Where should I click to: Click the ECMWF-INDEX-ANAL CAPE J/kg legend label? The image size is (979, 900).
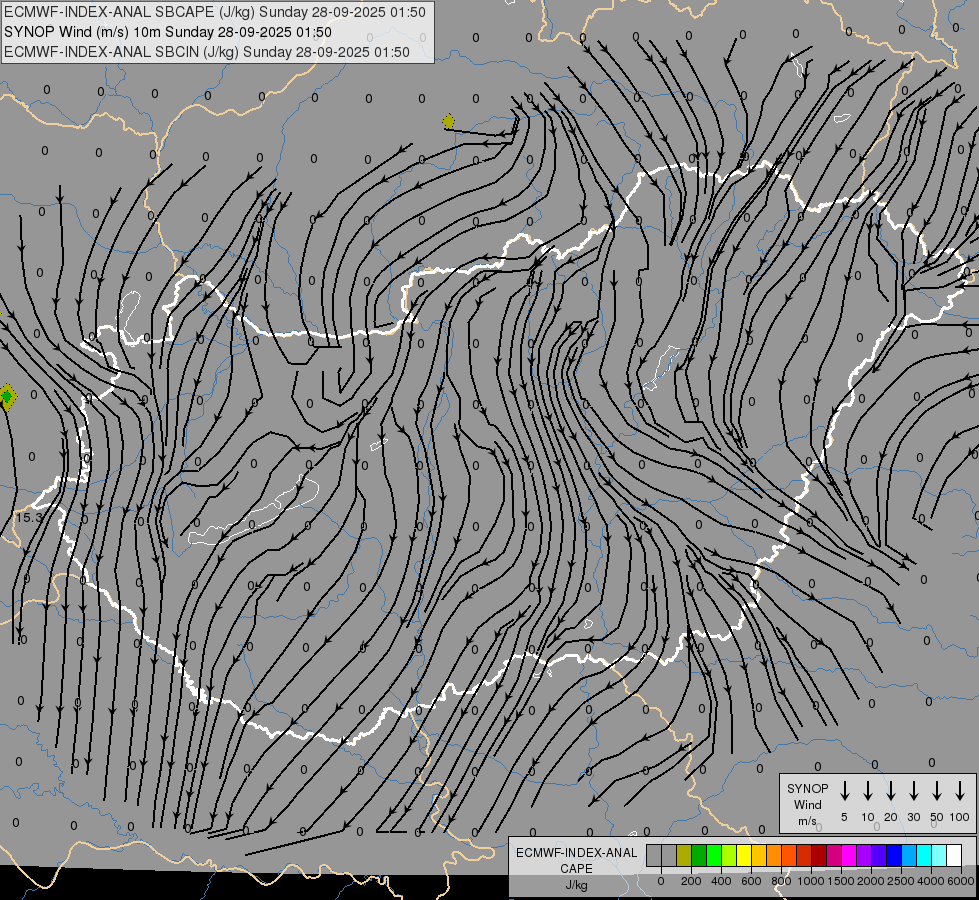576,868
